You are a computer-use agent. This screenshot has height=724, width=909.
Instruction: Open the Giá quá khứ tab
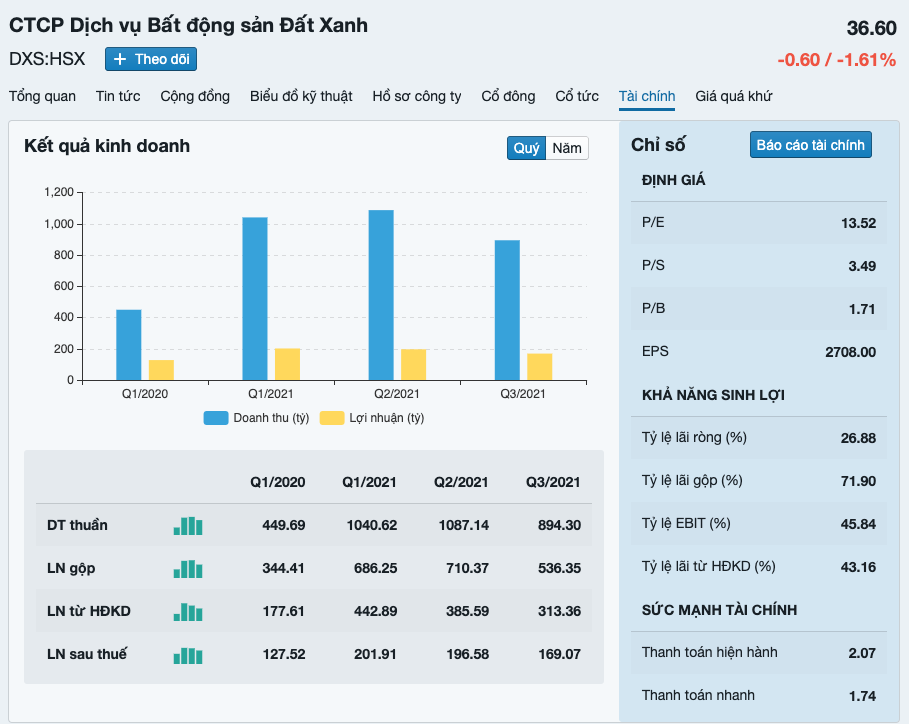733,96
